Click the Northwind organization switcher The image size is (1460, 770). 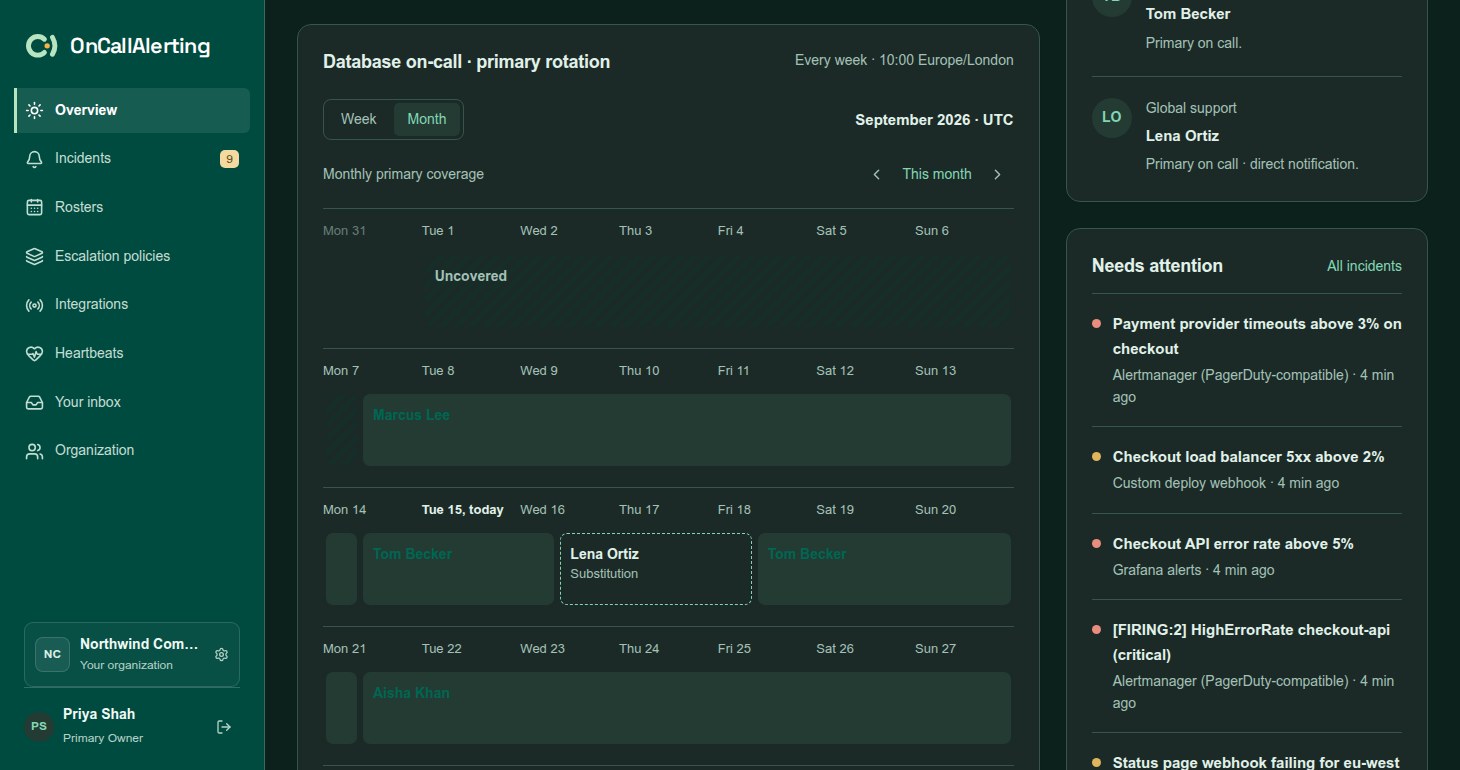(x=132, y=655)
